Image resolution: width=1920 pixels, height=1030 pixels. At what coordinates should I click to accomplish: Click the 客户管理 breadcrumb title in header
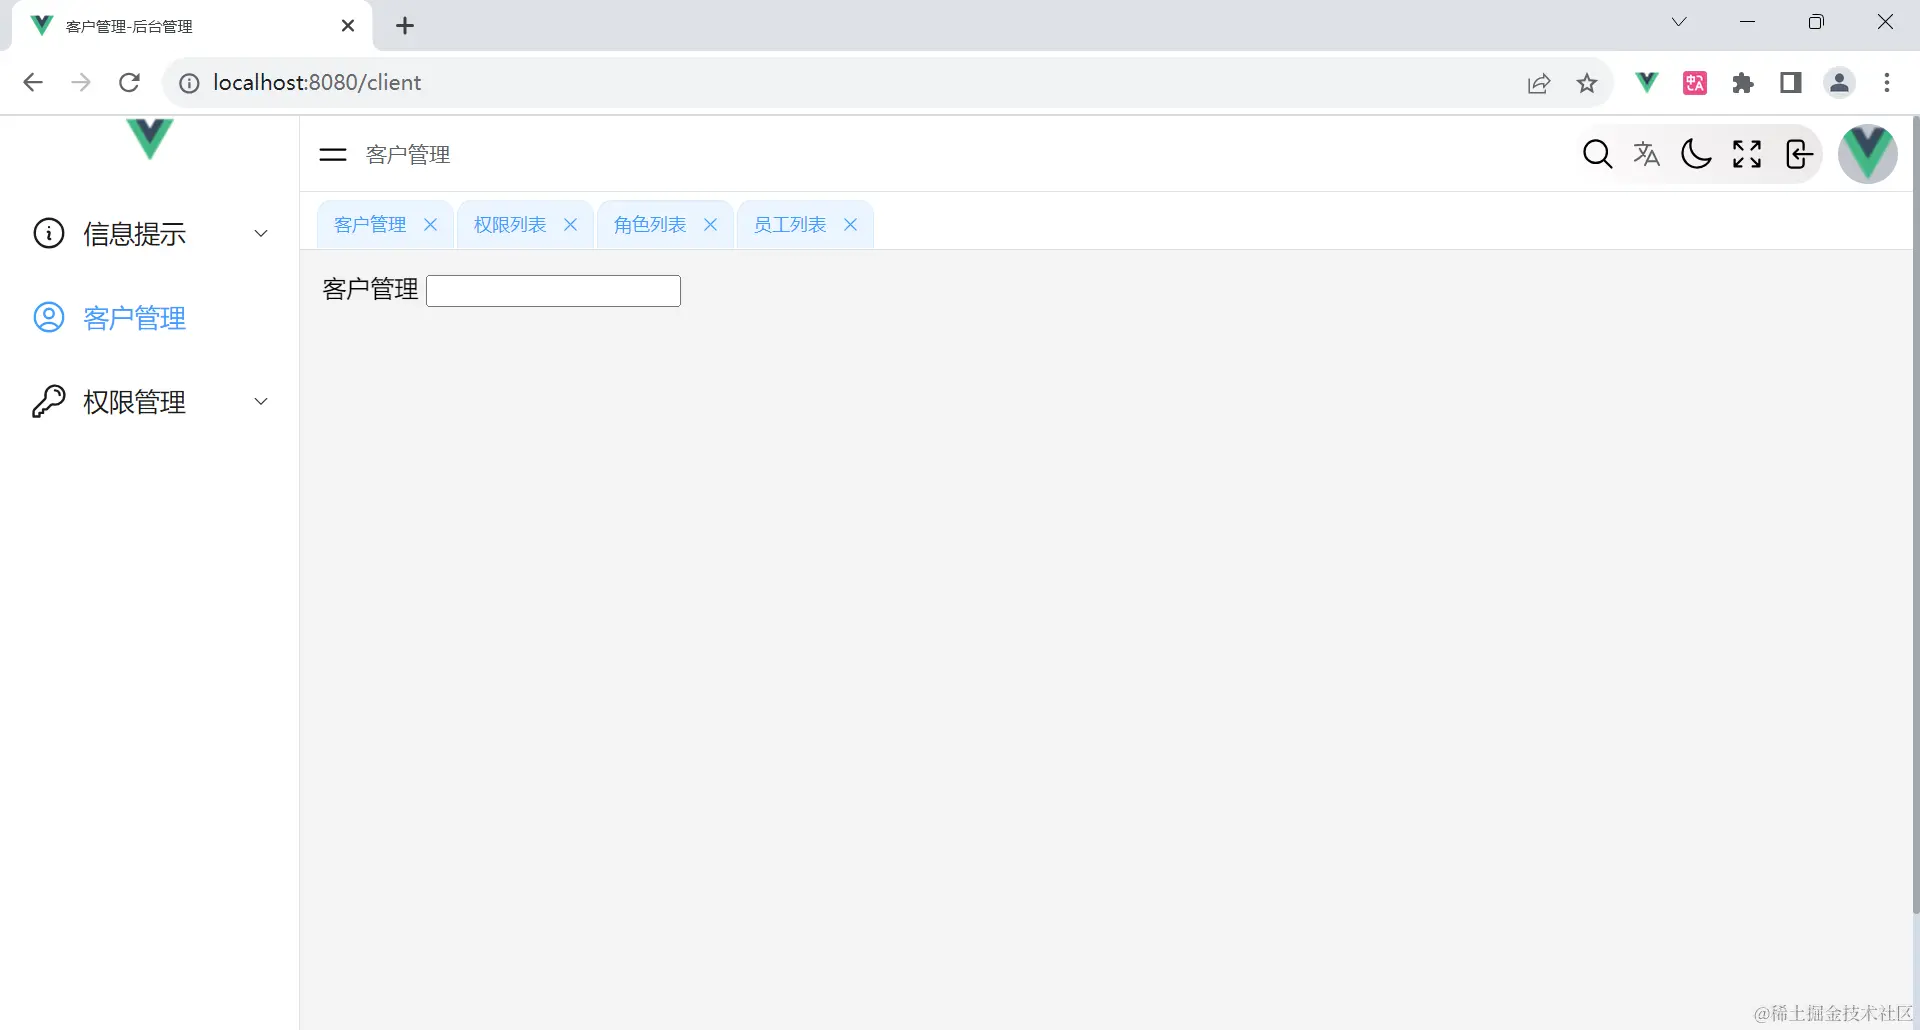click(x=408, y=154)
